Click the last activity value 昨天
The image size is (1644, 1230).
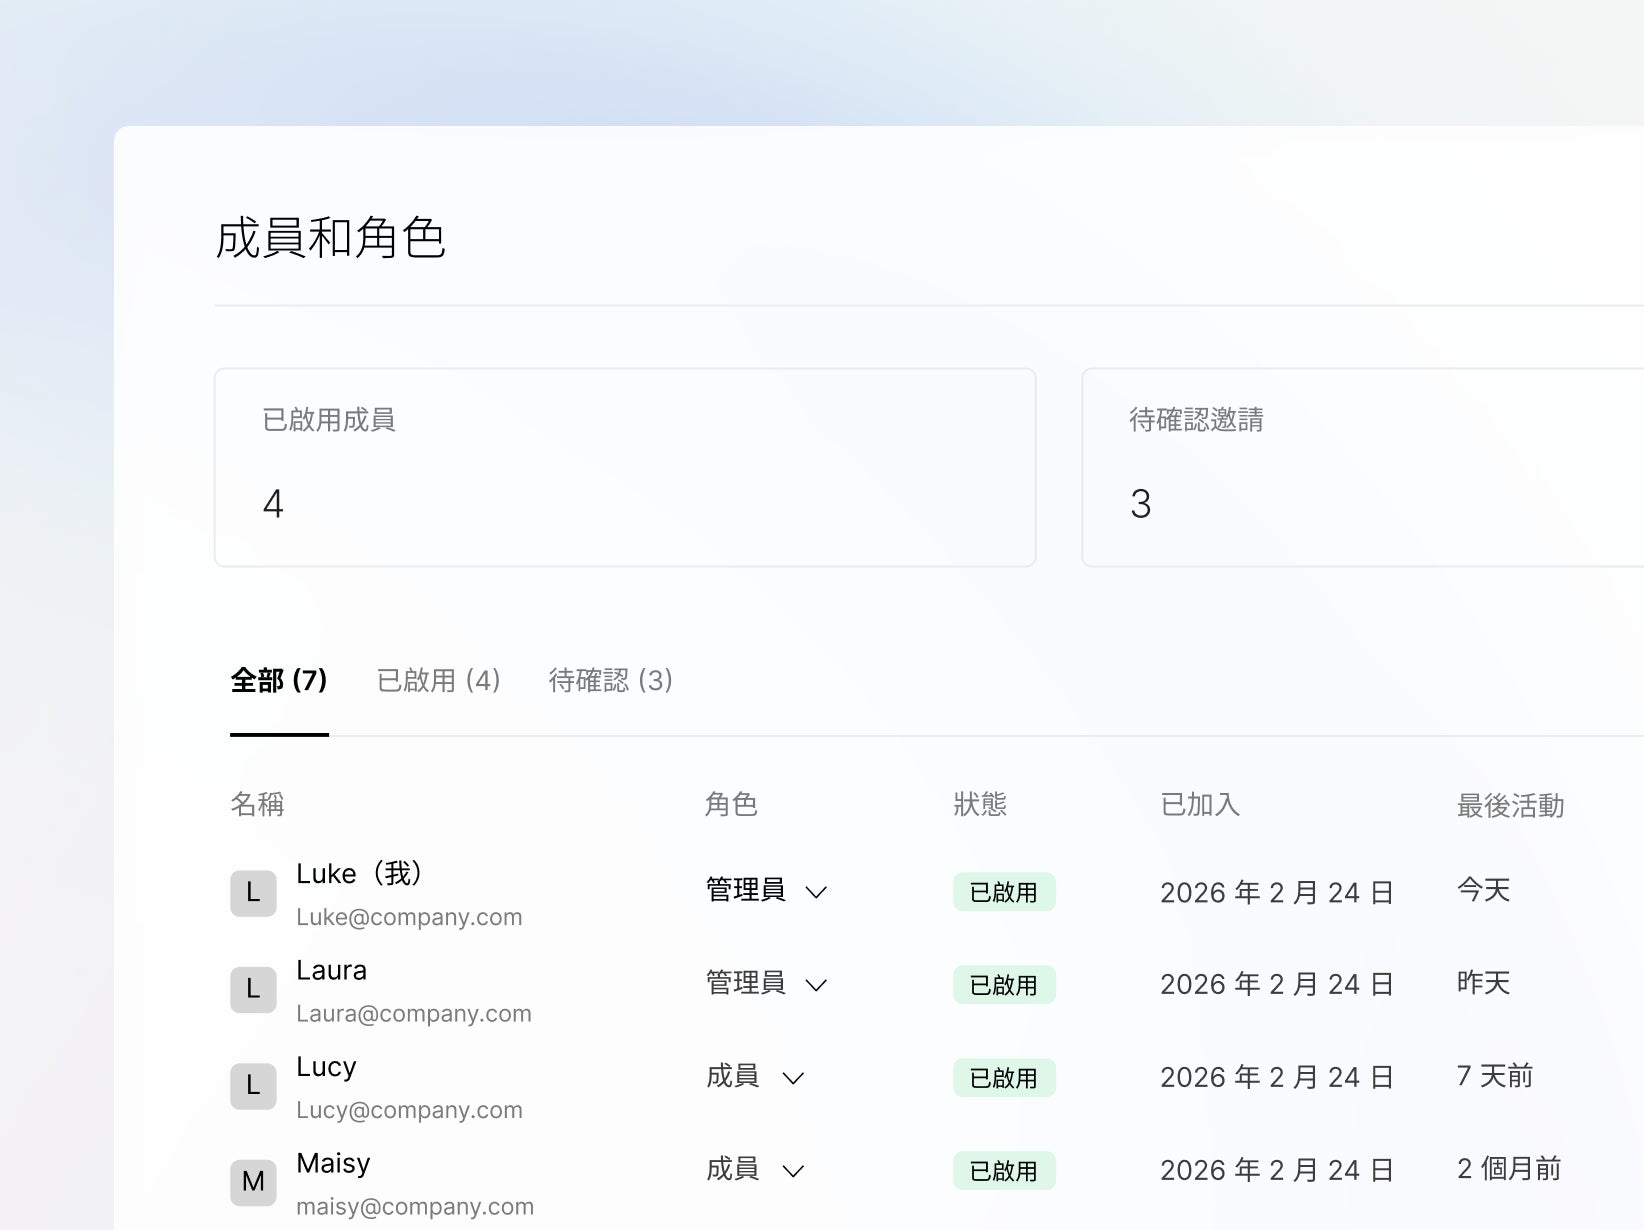tap(1483, 982)
